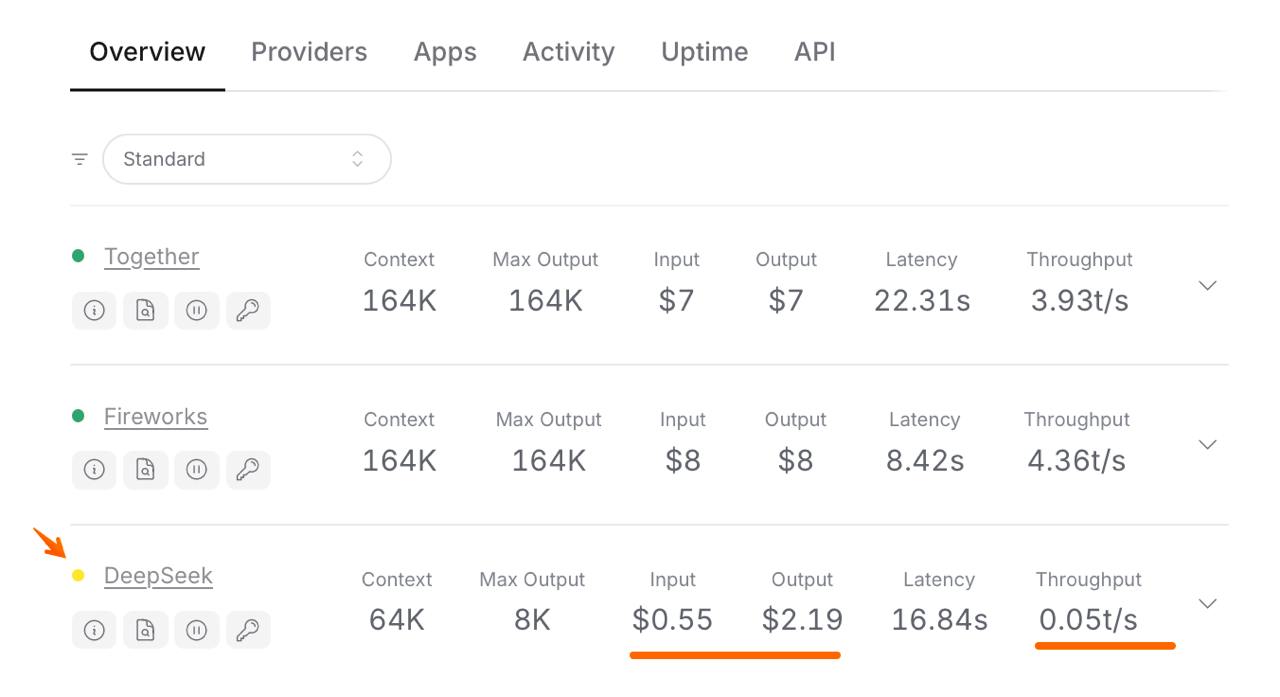
Task: View the Uptime tab
Action: click(x=704, y=52)
